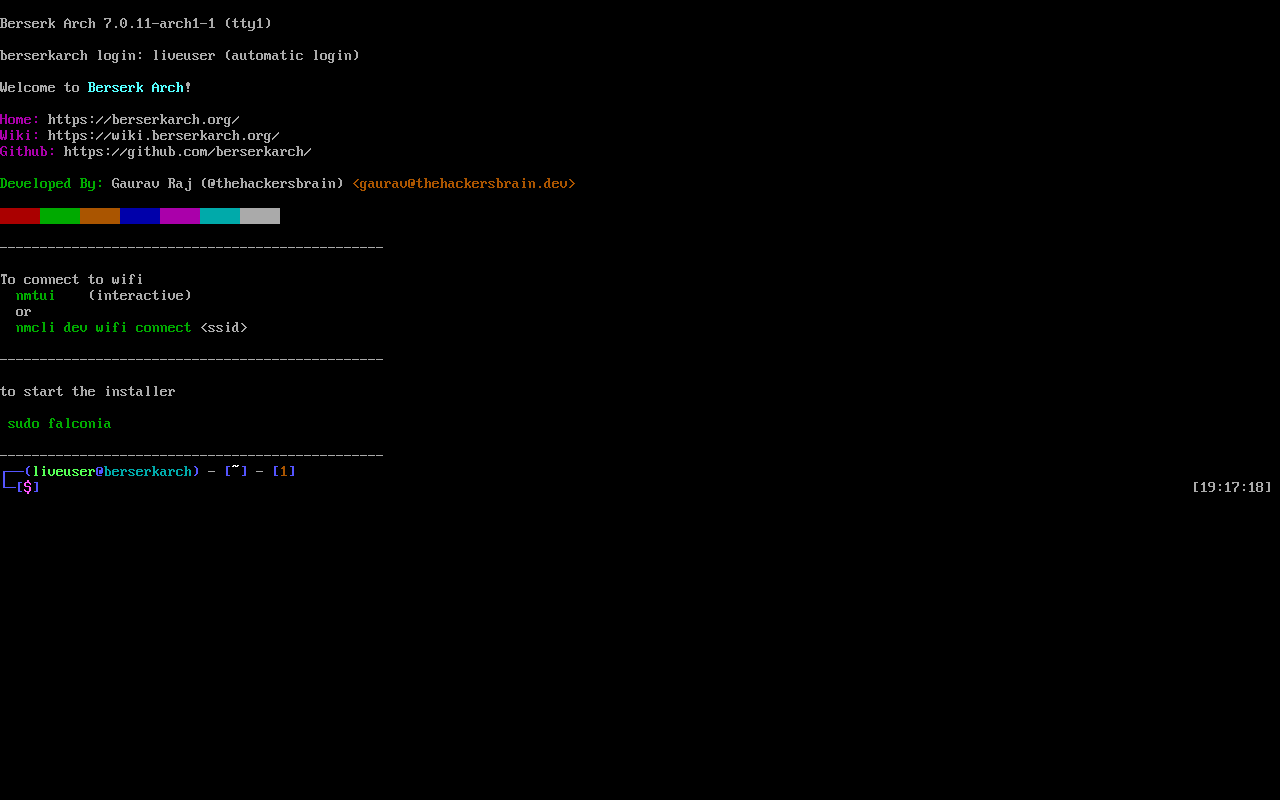Click the green color block
Screen dimensions: 1280x800
tap(60, 216)
